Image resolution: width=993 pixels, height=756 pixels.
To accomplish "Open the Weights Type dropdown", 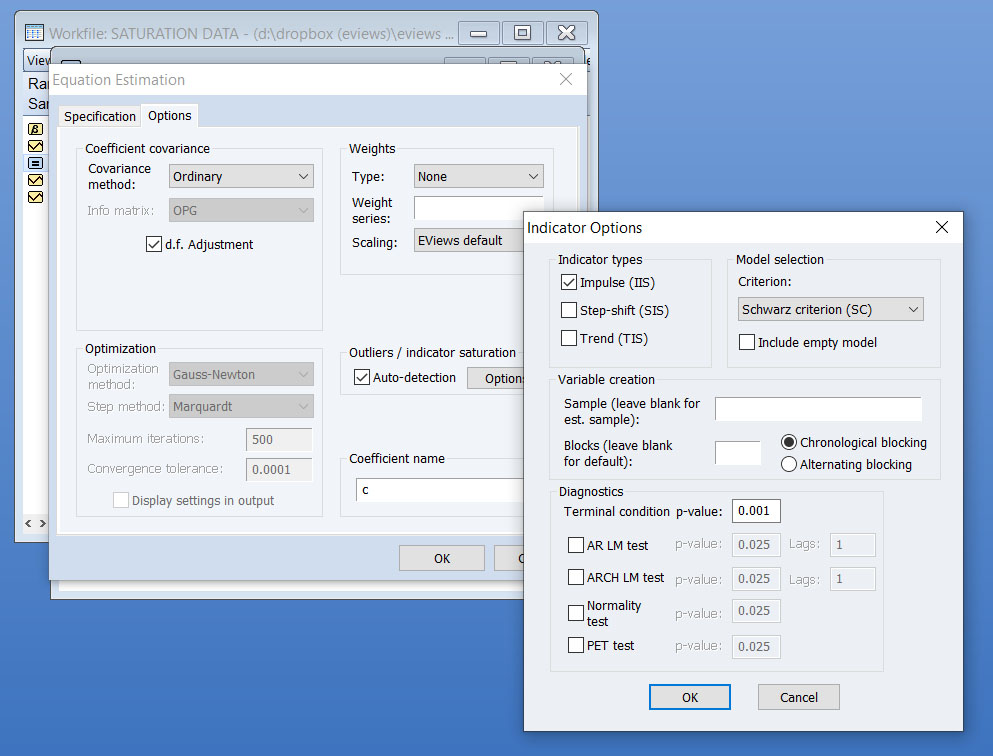I will click(478, 177).
